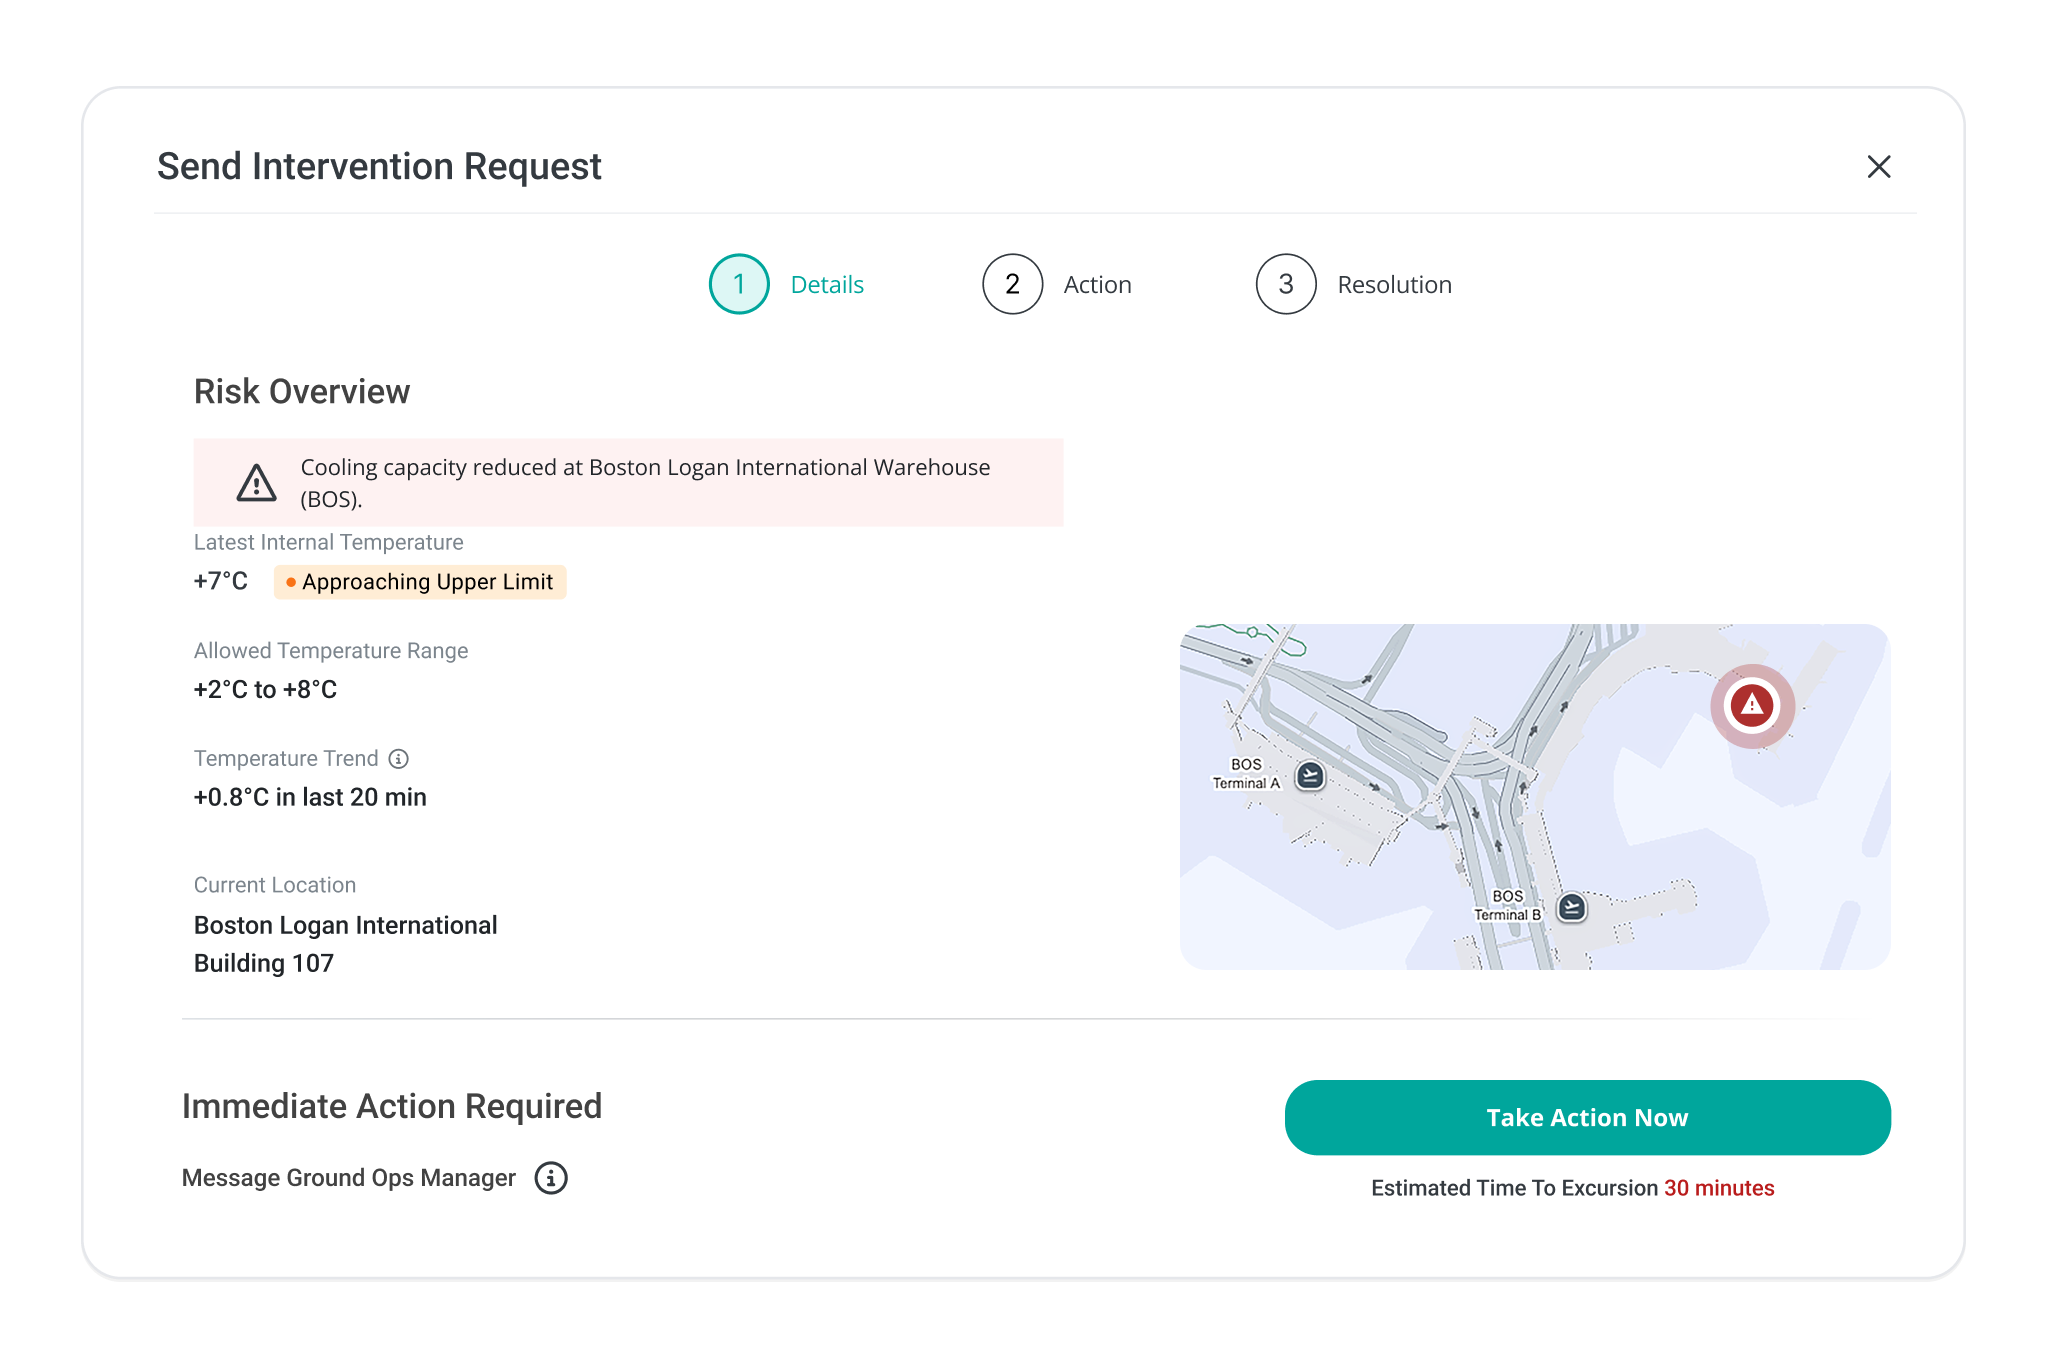Click the Message Ground Ops Manager text
The height and width of the screenshot is (1365, 2047).
(x=349, y=1178)
